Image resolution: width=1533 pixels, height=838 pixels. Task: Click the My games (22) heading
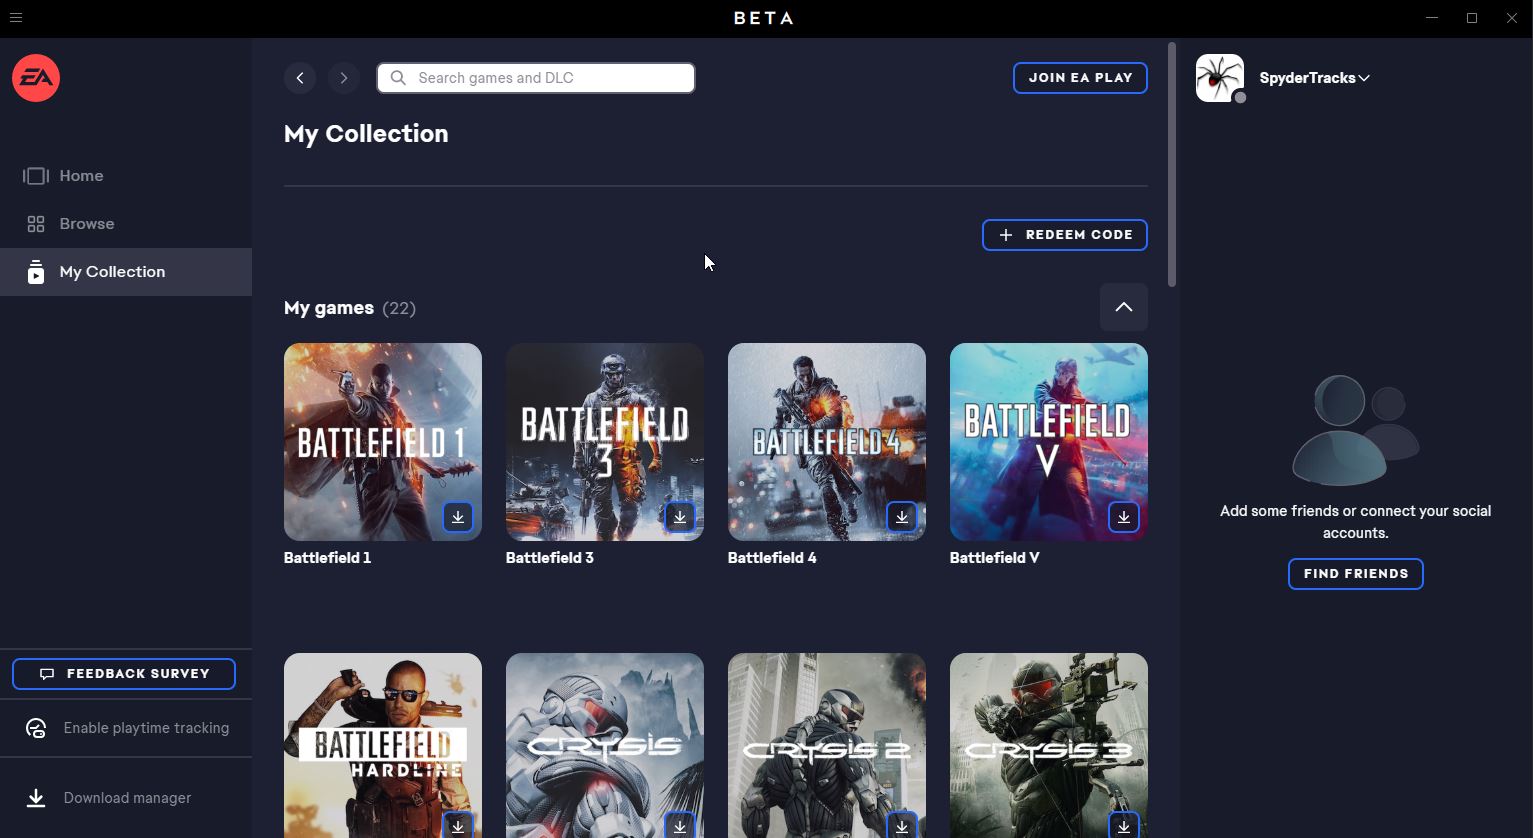click(x=350, y=308)
